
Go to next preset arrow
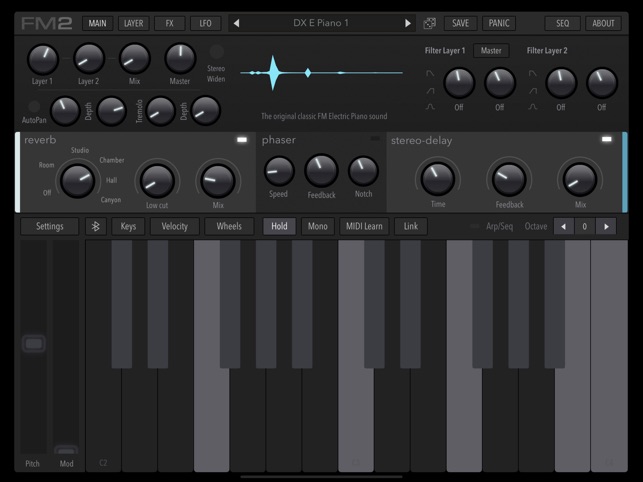pyautogui.click(x=408, y=23)
